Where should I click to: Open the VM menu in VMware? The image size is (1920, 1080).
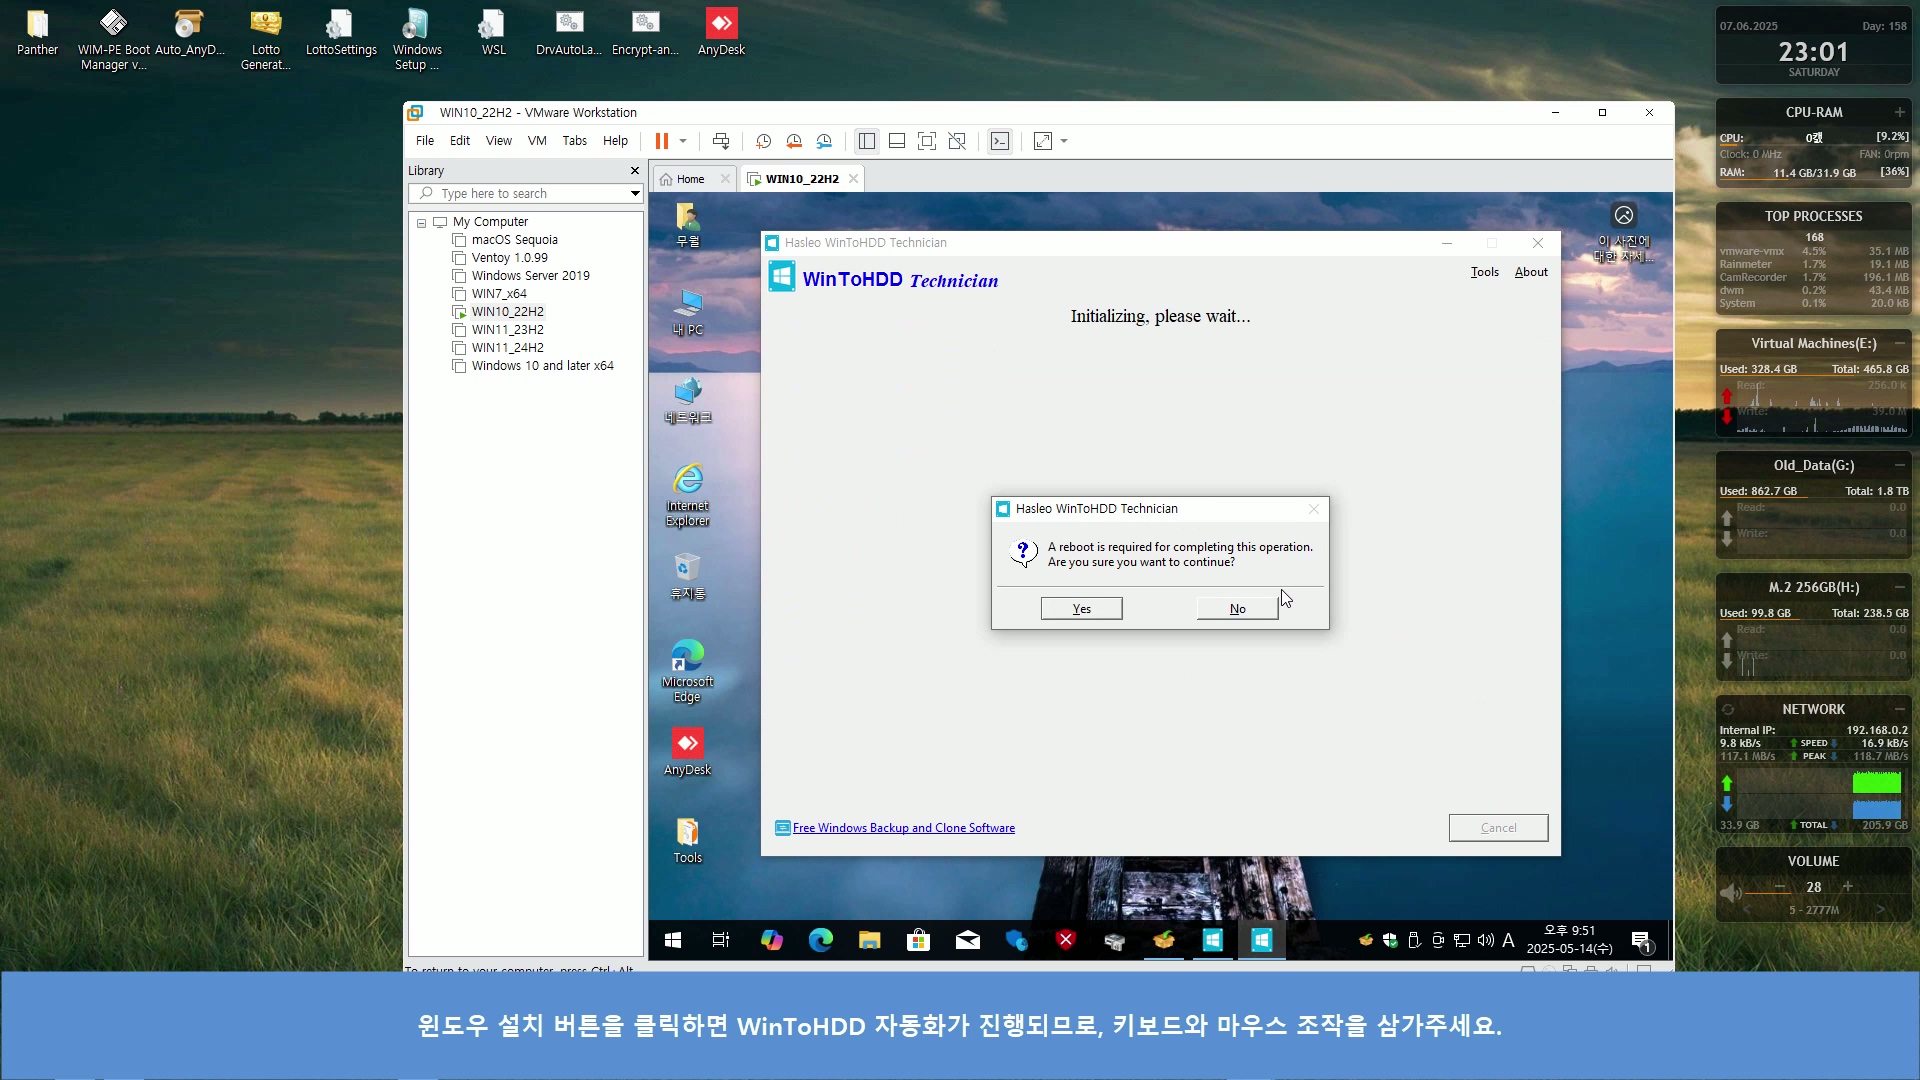click(537, 141)
